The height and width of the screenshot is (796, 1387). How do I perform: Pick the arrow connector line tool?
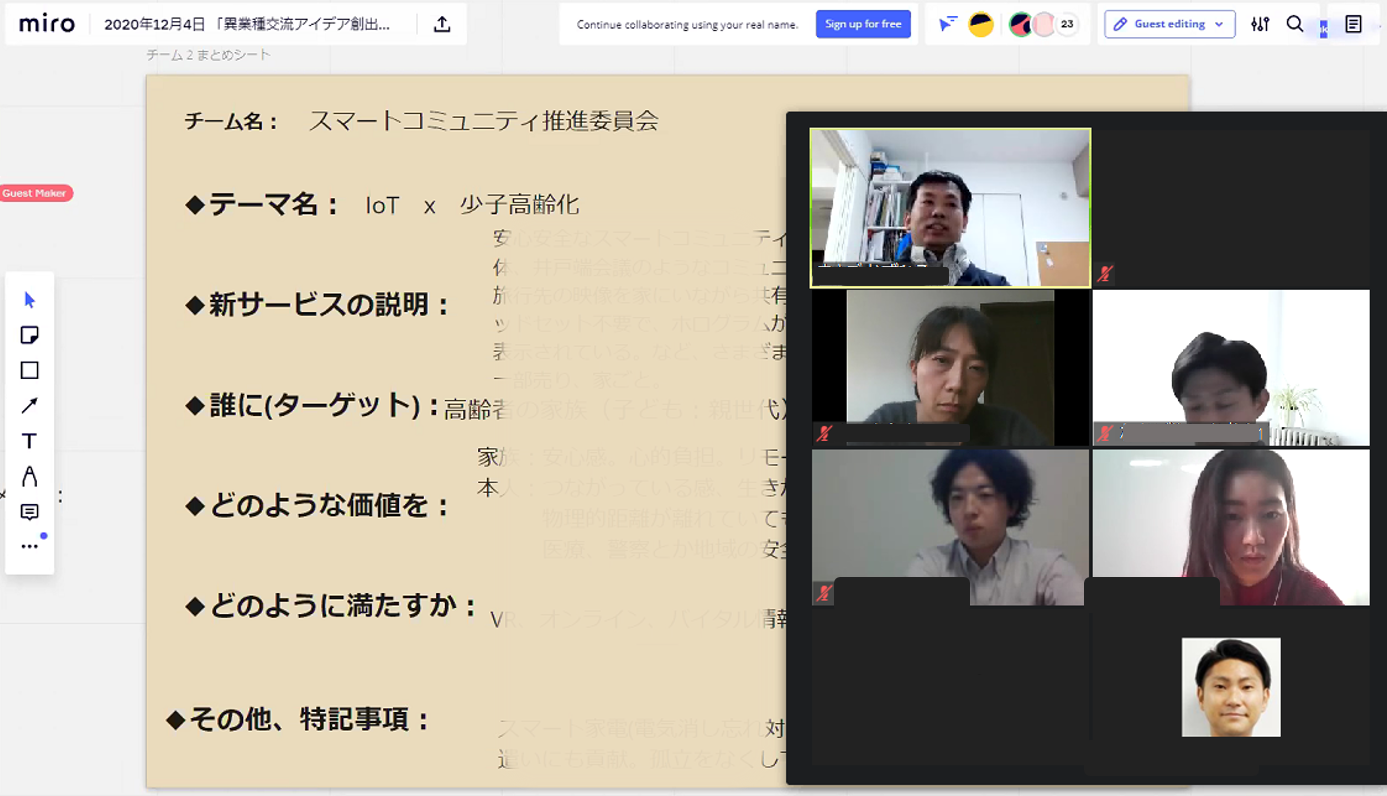(29, 405)
